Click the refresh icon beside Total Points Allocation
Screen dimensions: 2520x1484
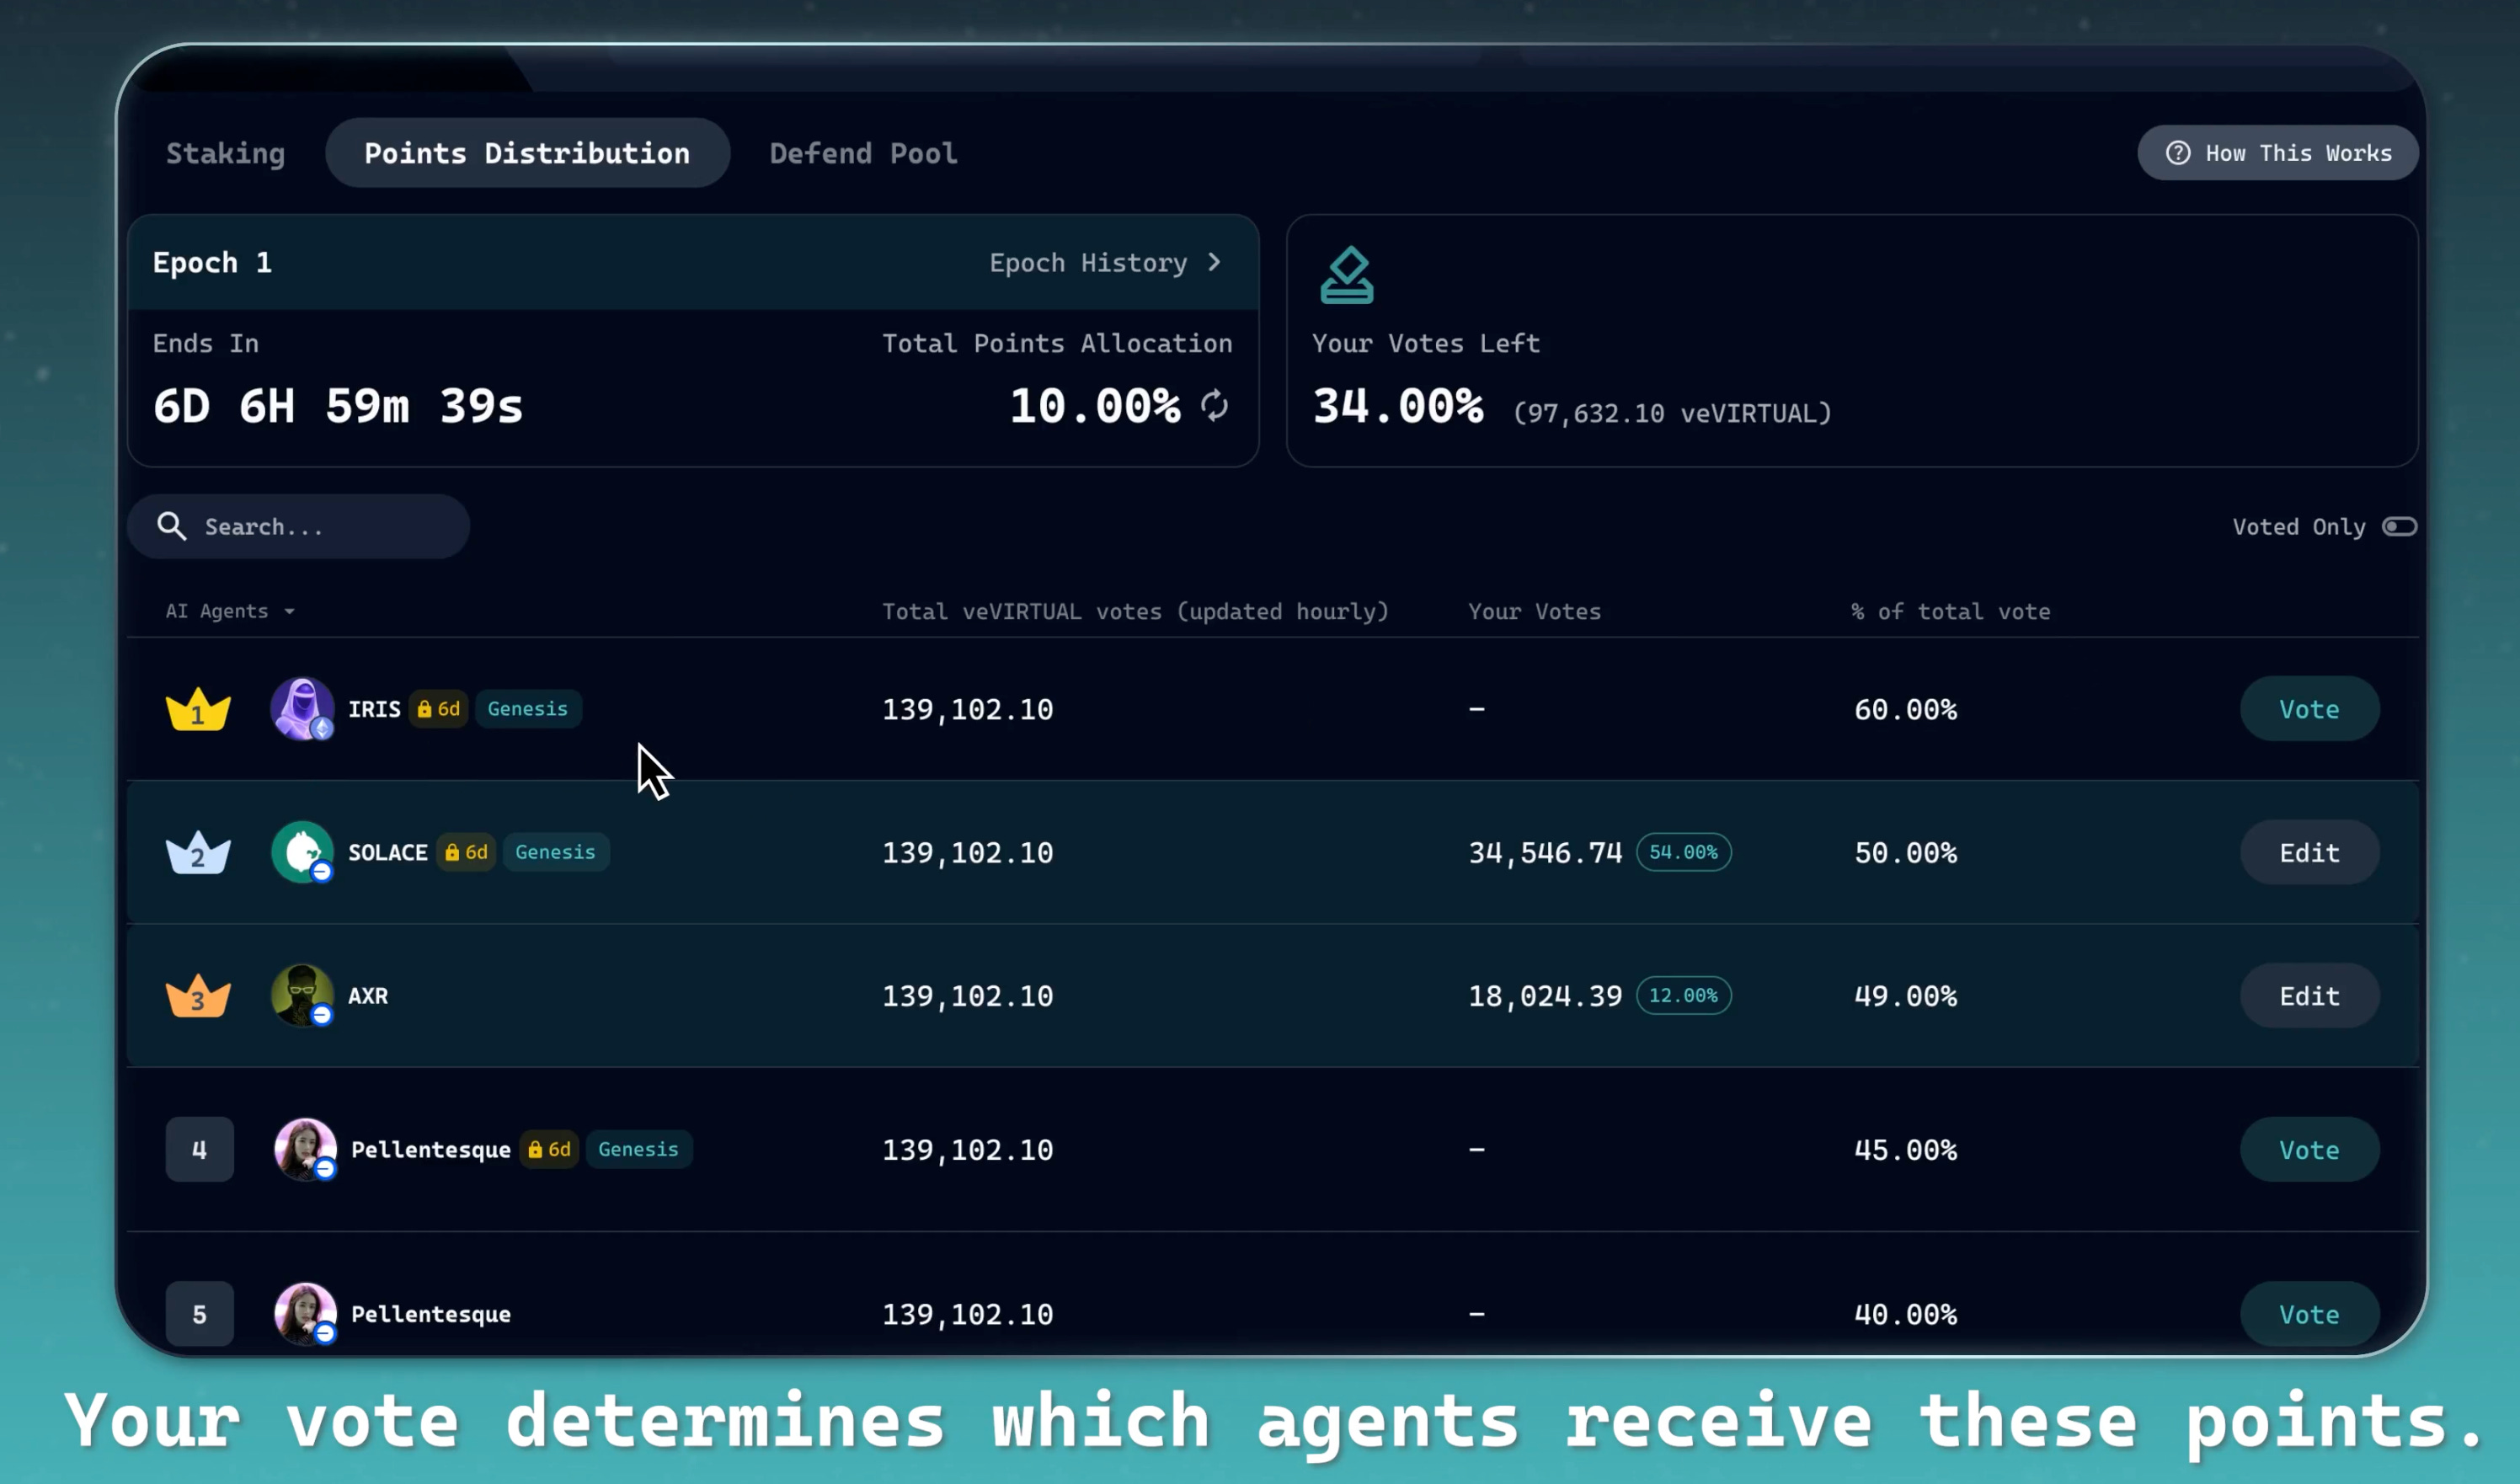[x=1215, y=405]
